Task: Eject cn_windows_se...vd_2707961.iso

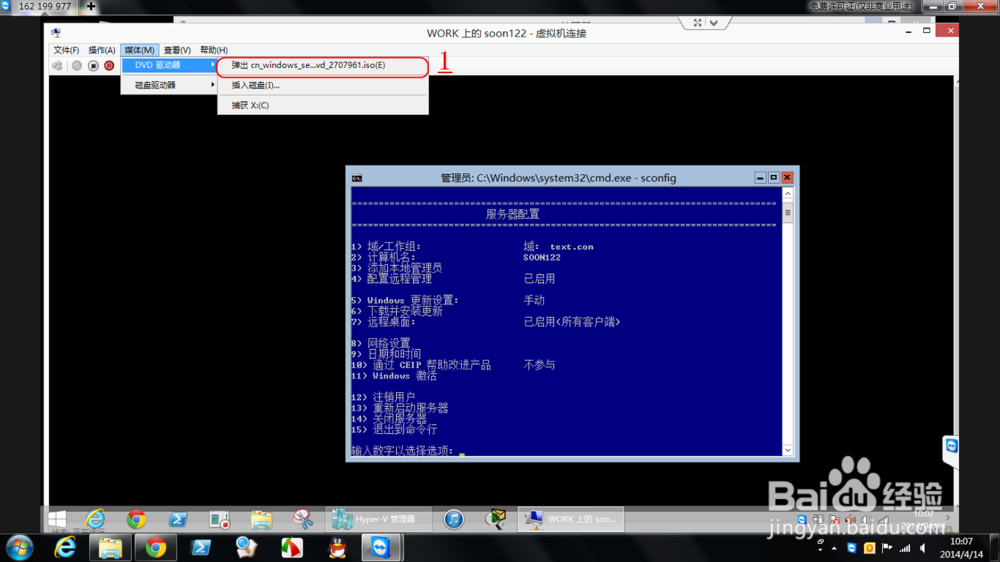Action: 322,65
